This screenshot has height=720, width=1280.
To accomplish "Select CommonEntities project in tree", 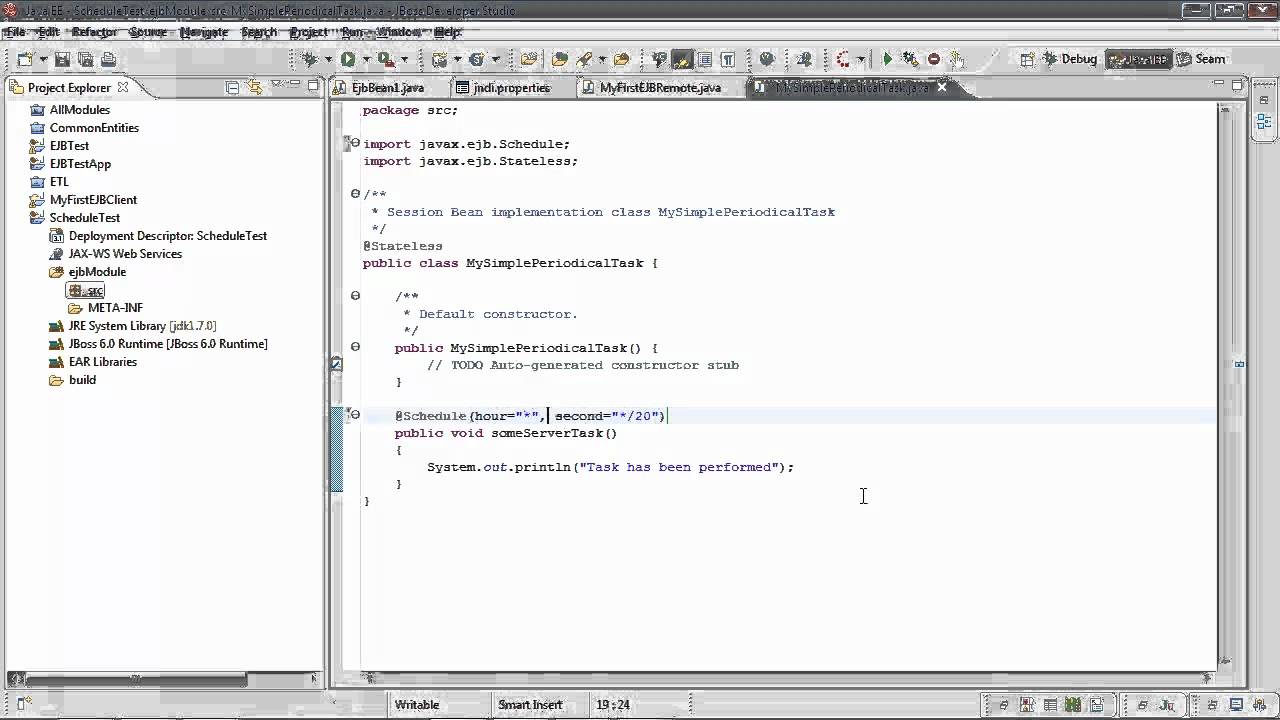I will (94, 128).
